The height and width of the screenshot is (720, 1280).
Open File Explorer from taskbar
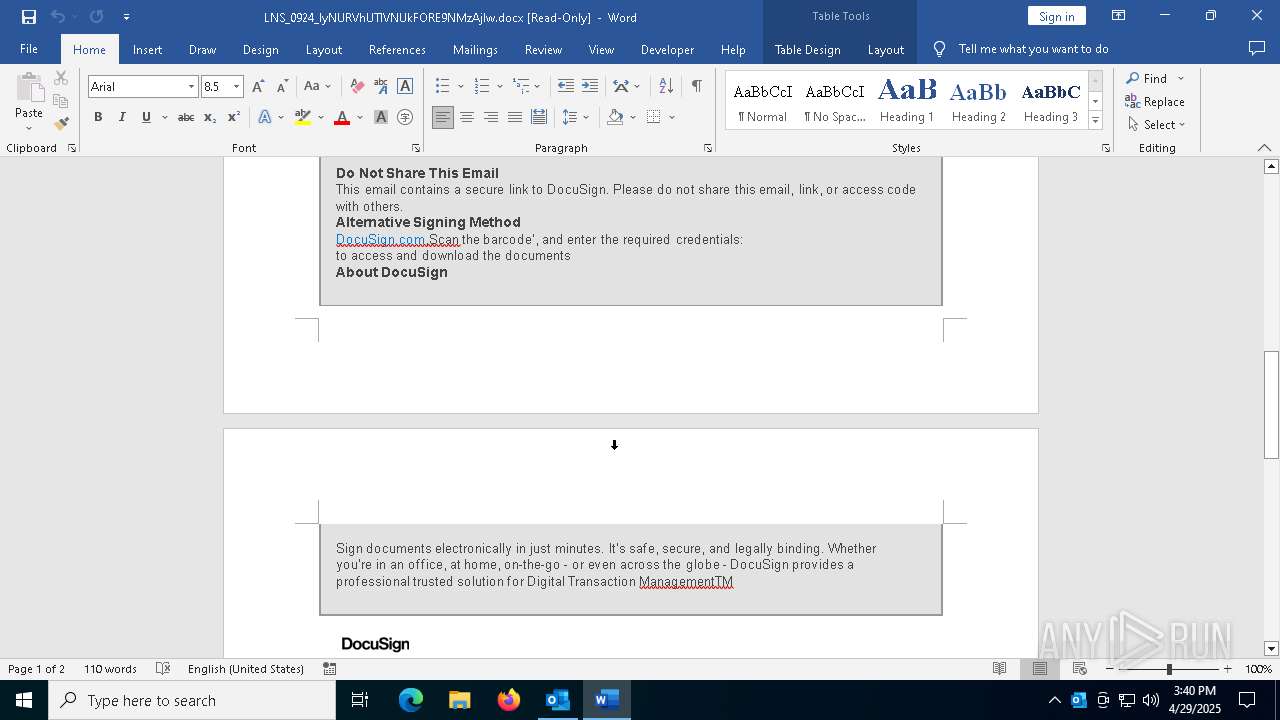[460, 700]
